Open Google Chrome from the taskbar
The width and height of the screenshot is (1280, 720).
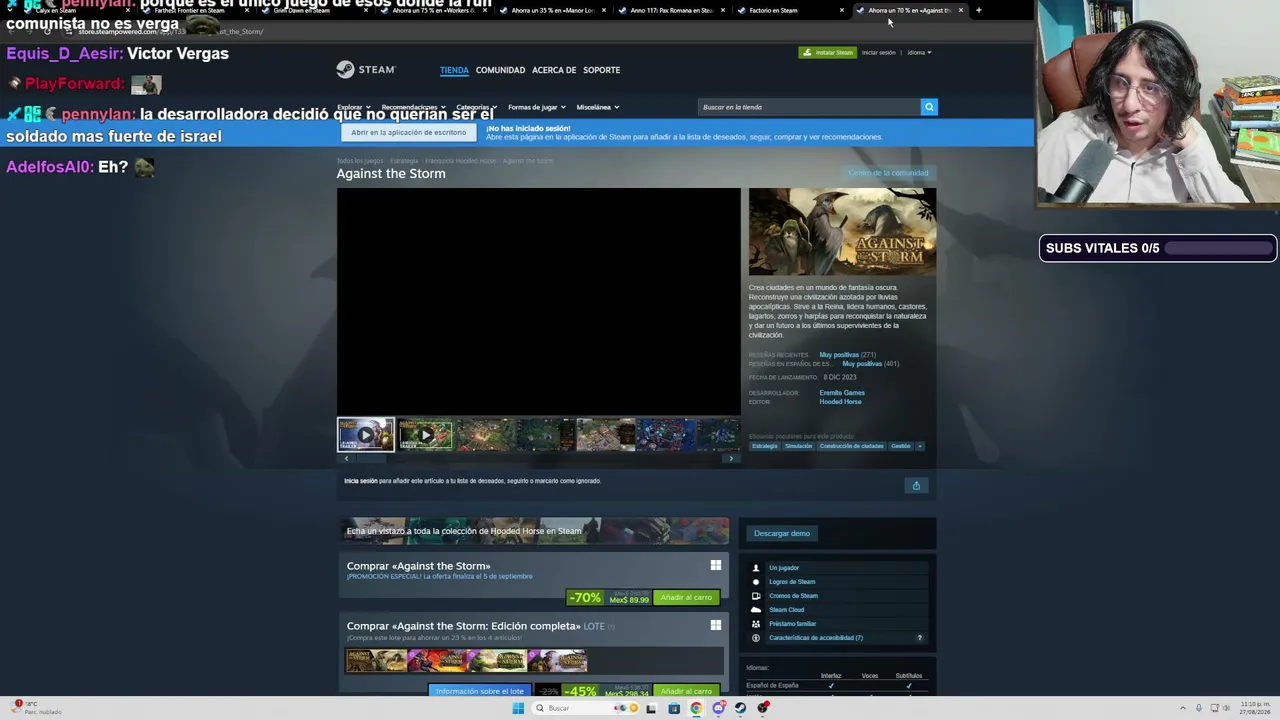[696, 709]
